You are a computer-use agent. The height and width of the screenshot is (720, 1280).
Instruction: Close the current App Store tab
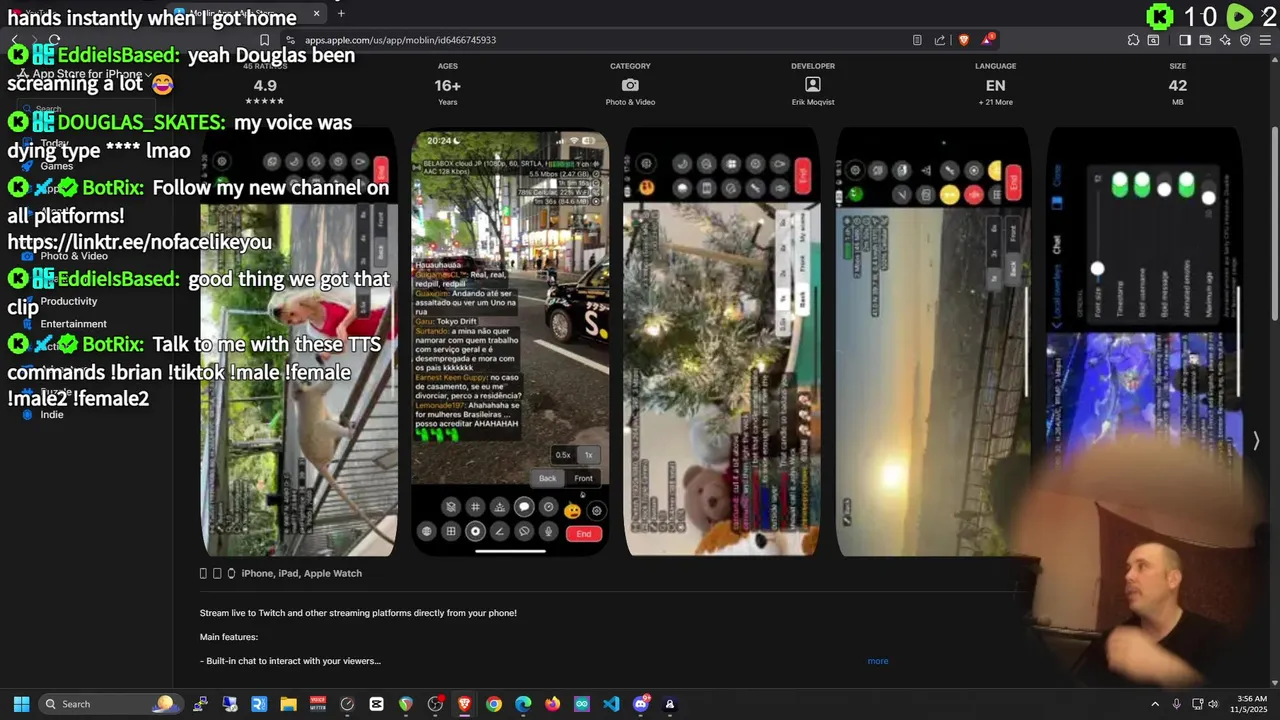coord(317,13)
